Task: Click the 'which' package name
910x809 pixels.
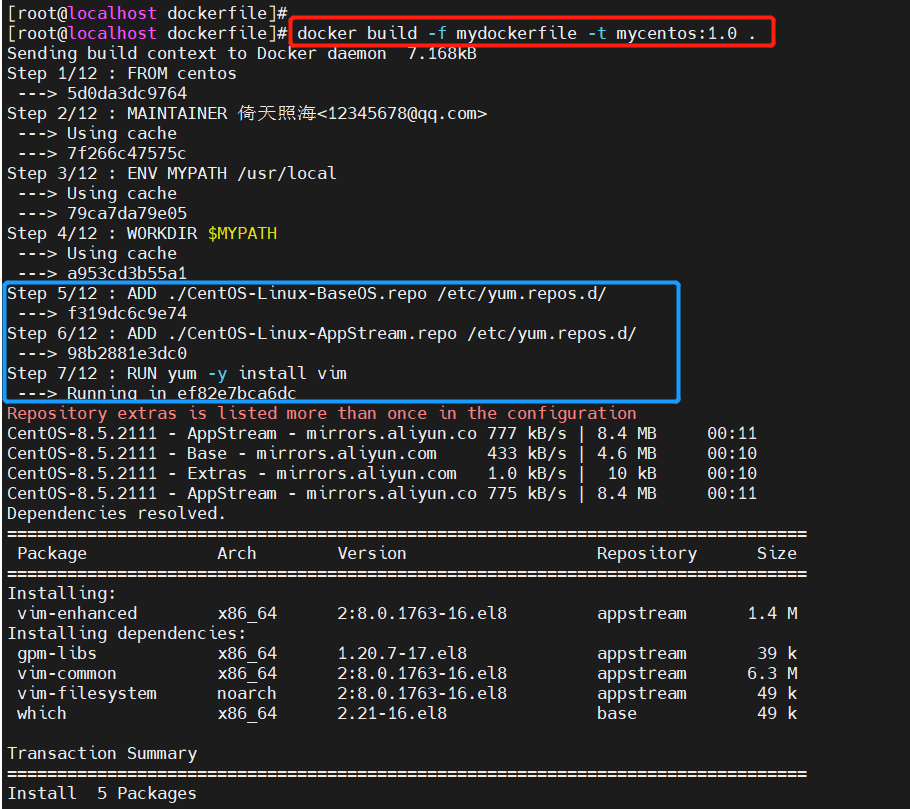Action: [42, 714]
